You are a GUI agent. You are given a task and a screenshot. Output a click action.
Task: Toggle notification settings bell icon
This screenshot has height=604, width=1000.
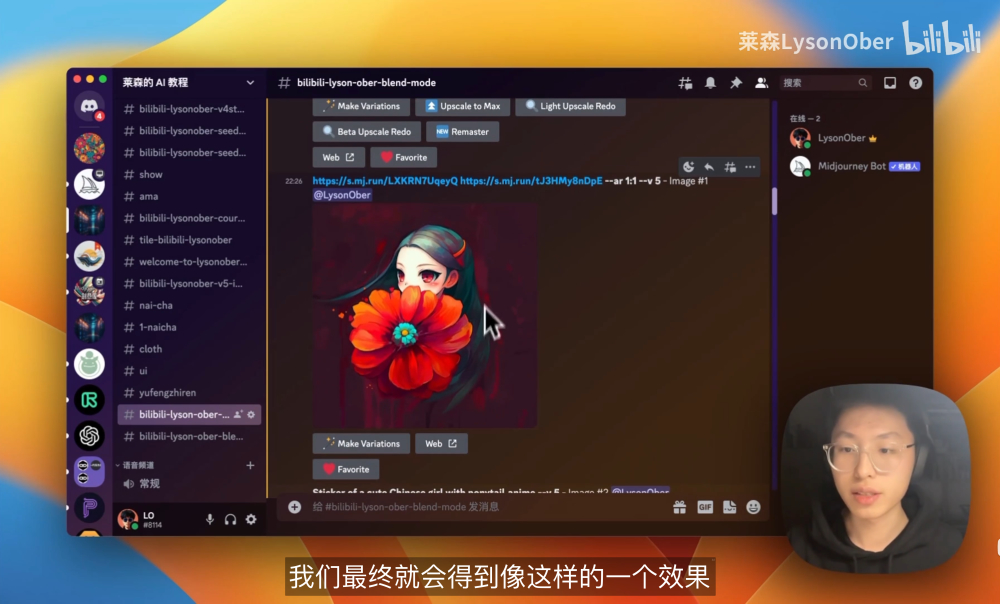(x=710, y=83)
